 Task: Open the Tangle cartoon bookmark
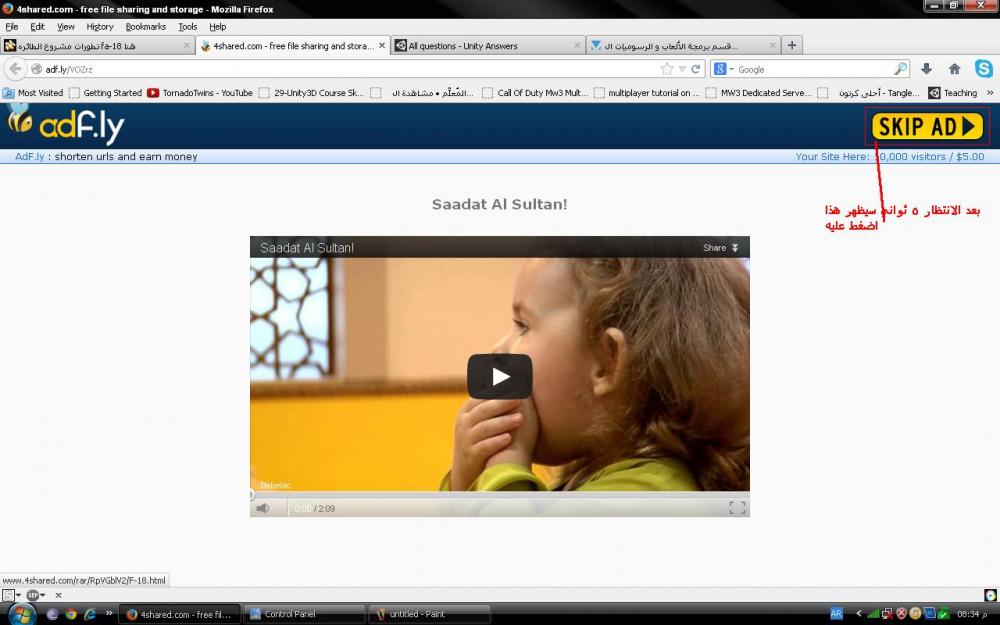click(869, 93)
